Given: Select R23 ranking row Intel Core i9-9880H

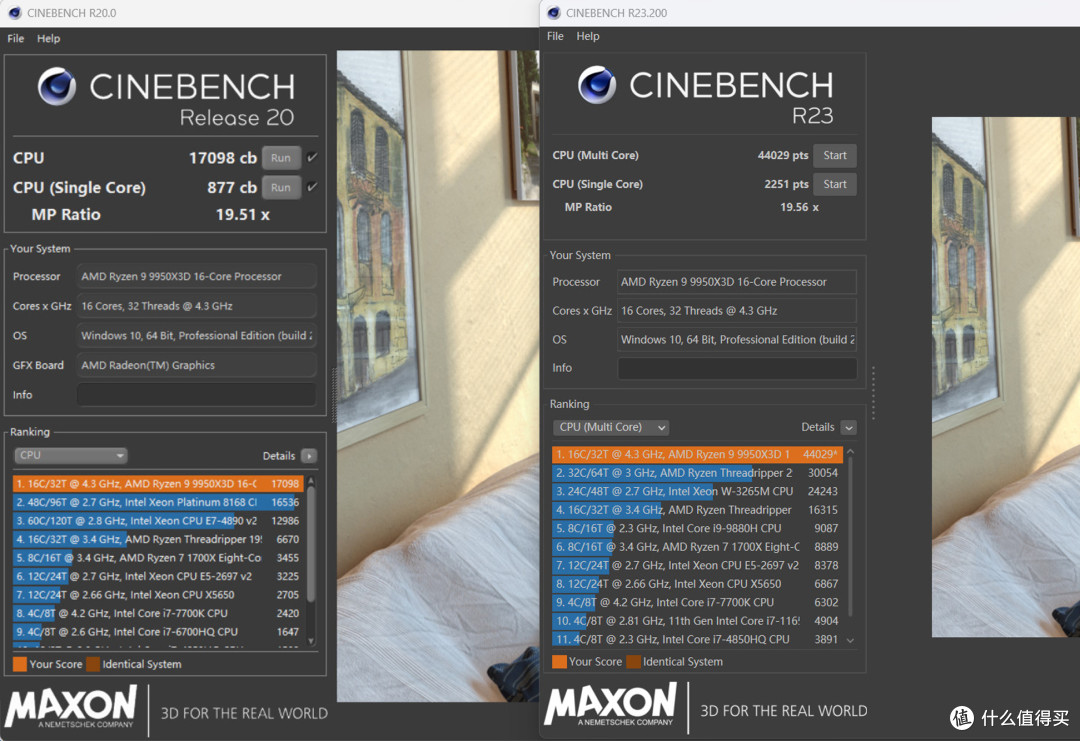Looking at the screenshot, I should pyautogui.click(x=697, y=529).
